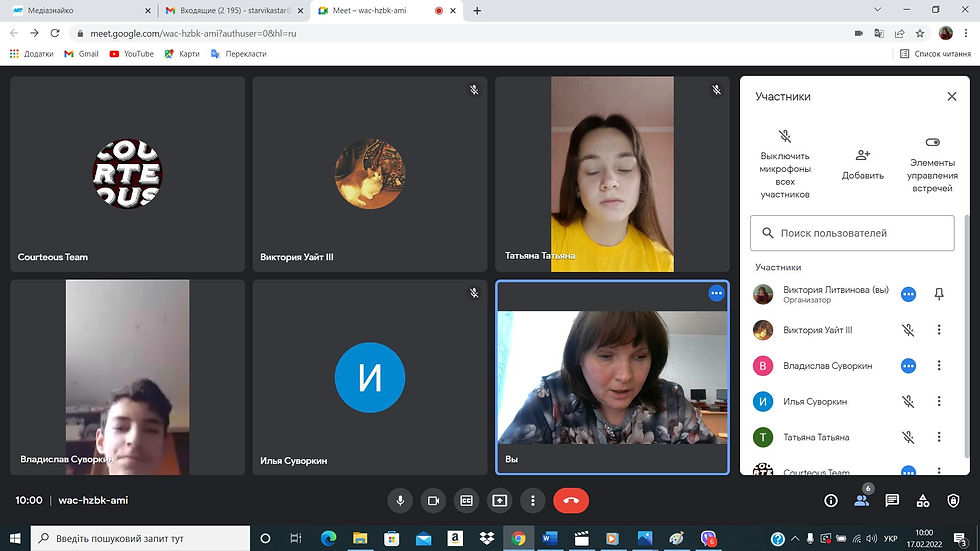Click Выключить микрофоны всех участников

click(x=785, y=165)
